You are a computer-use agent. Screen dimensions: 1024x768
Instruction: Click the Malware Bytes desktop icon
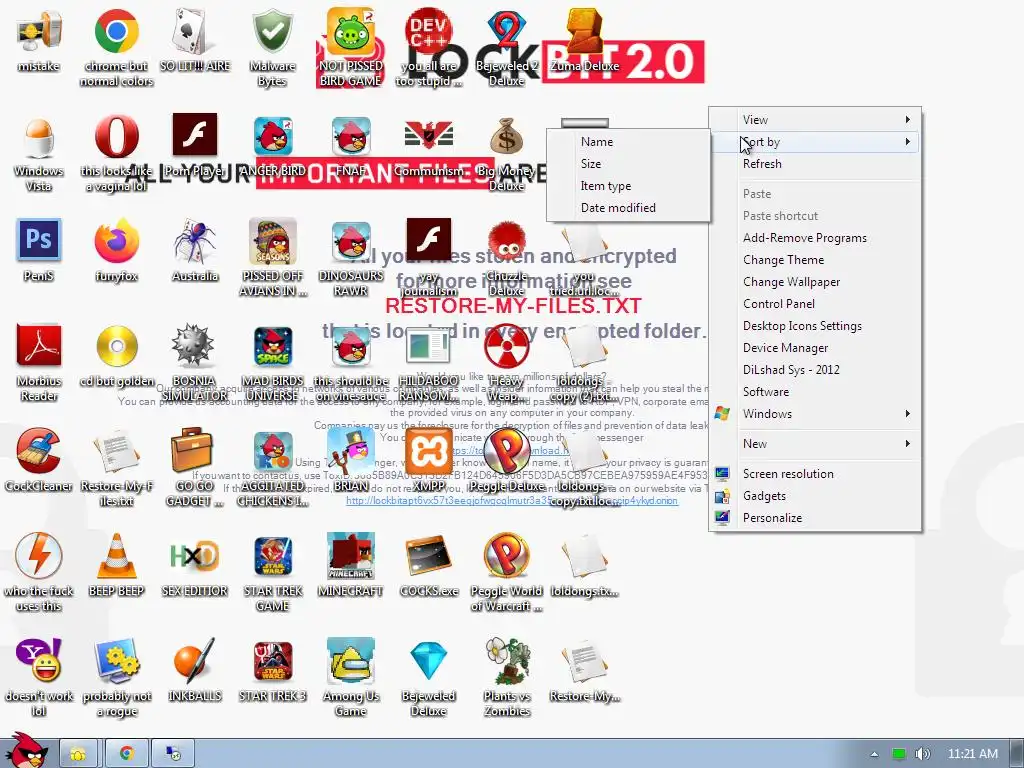pyautogui.click(x=272, y=47)
